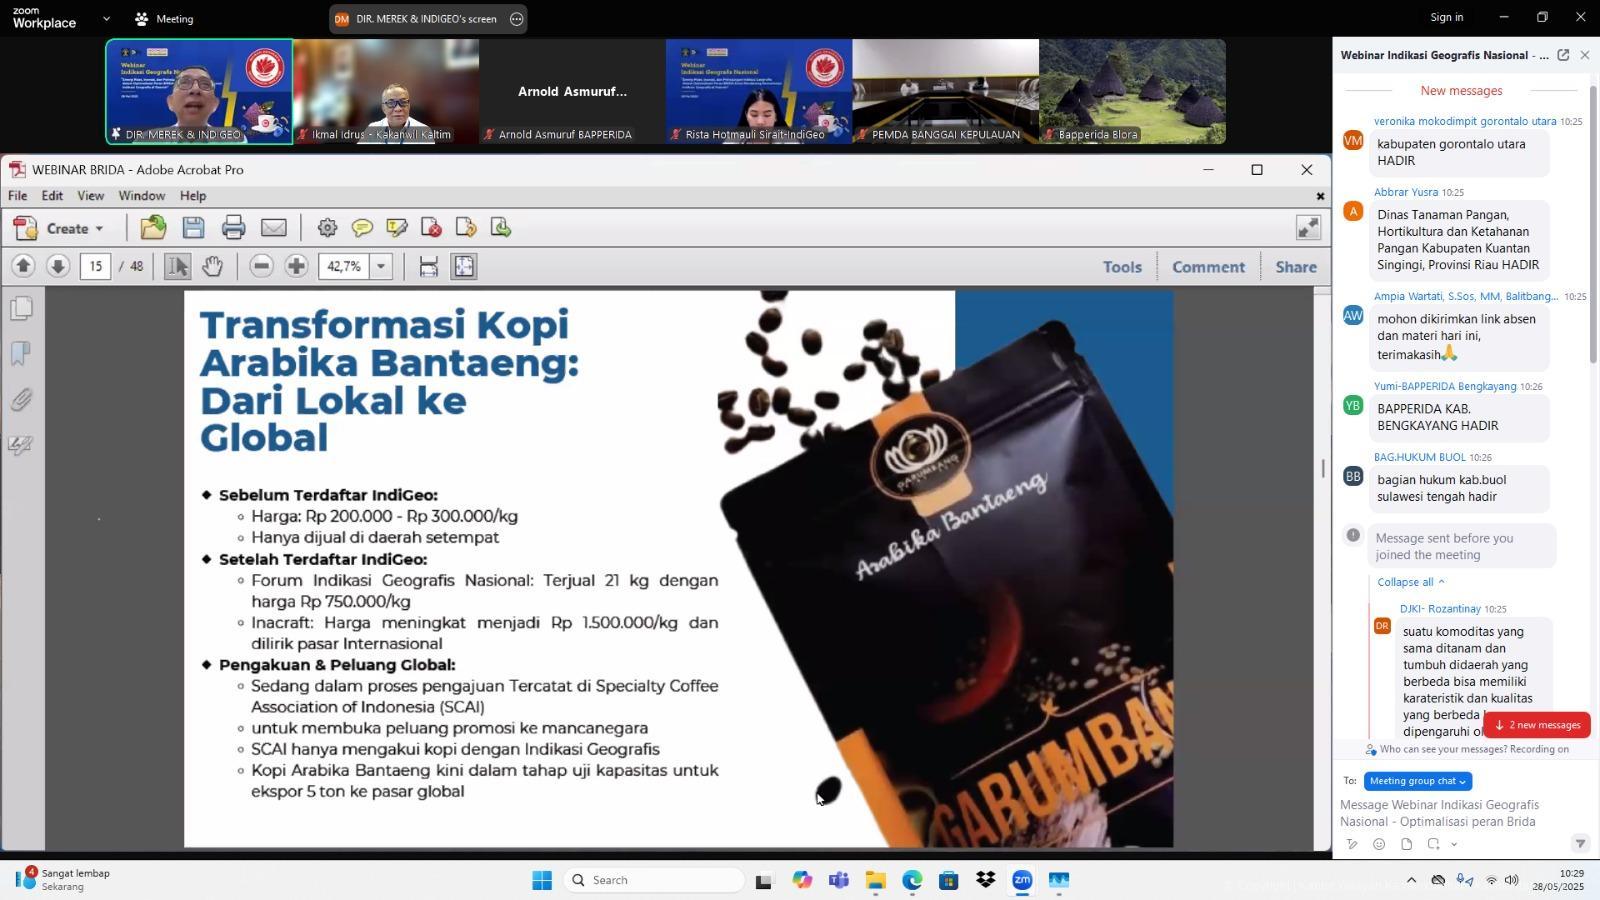Open the Bookmarks navigation panel

click(x=21, y=354)
